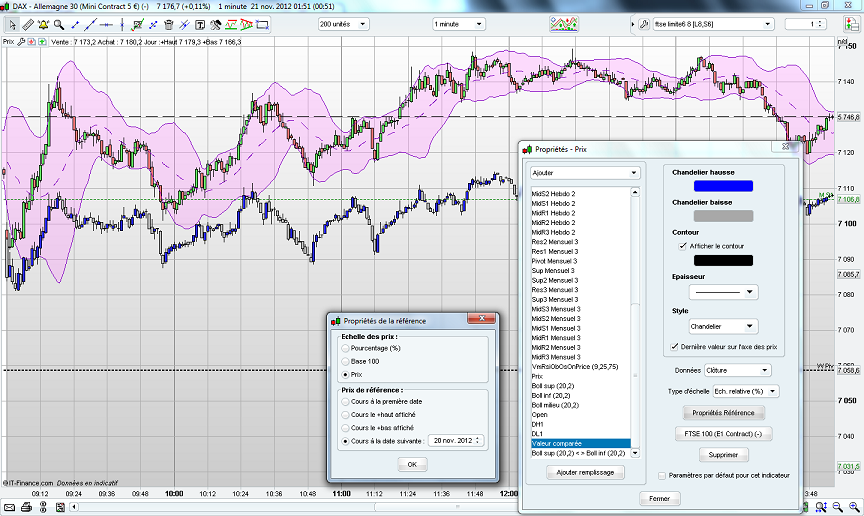Click the trash delete-objects icon

[168, 23]
